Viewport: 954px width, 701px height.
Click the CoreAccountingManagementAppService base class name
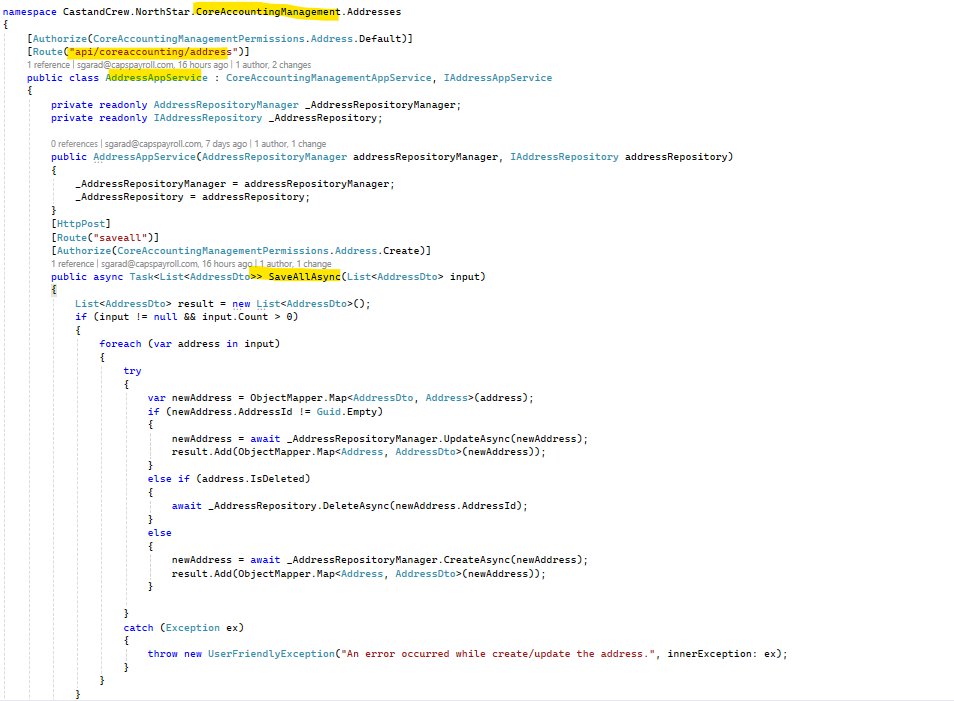328,77
